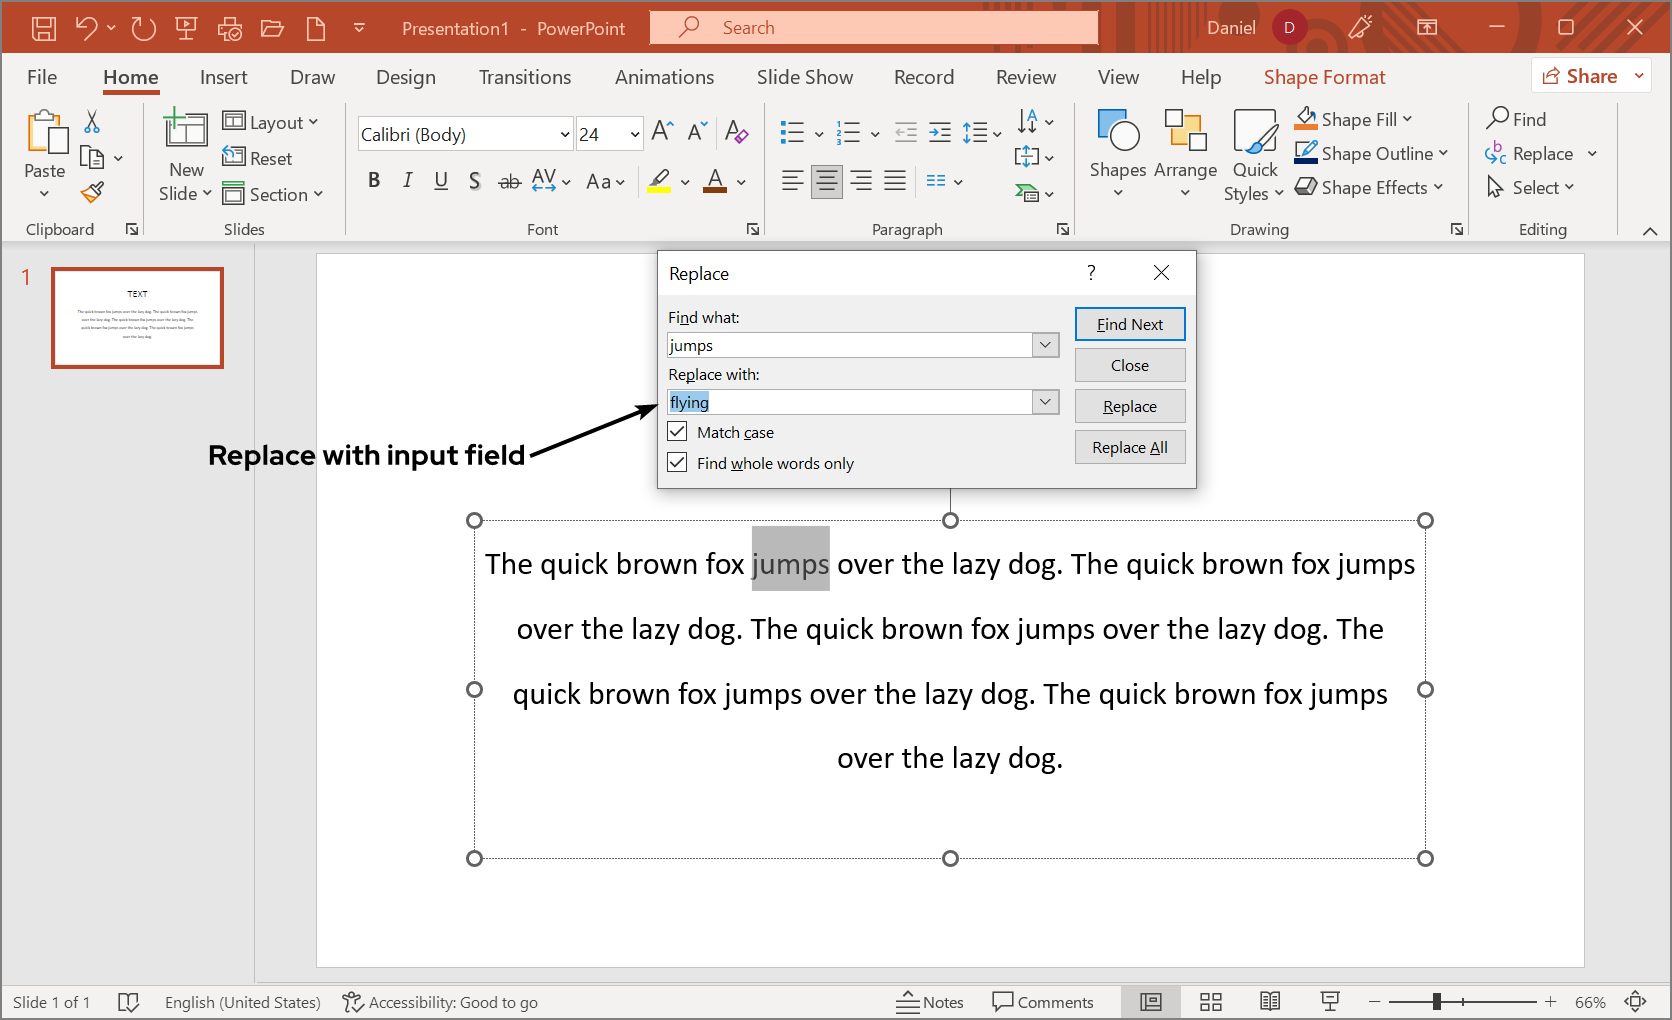
Task: Expand the Find what dropdown arrow
Action: coord(1045,345)
